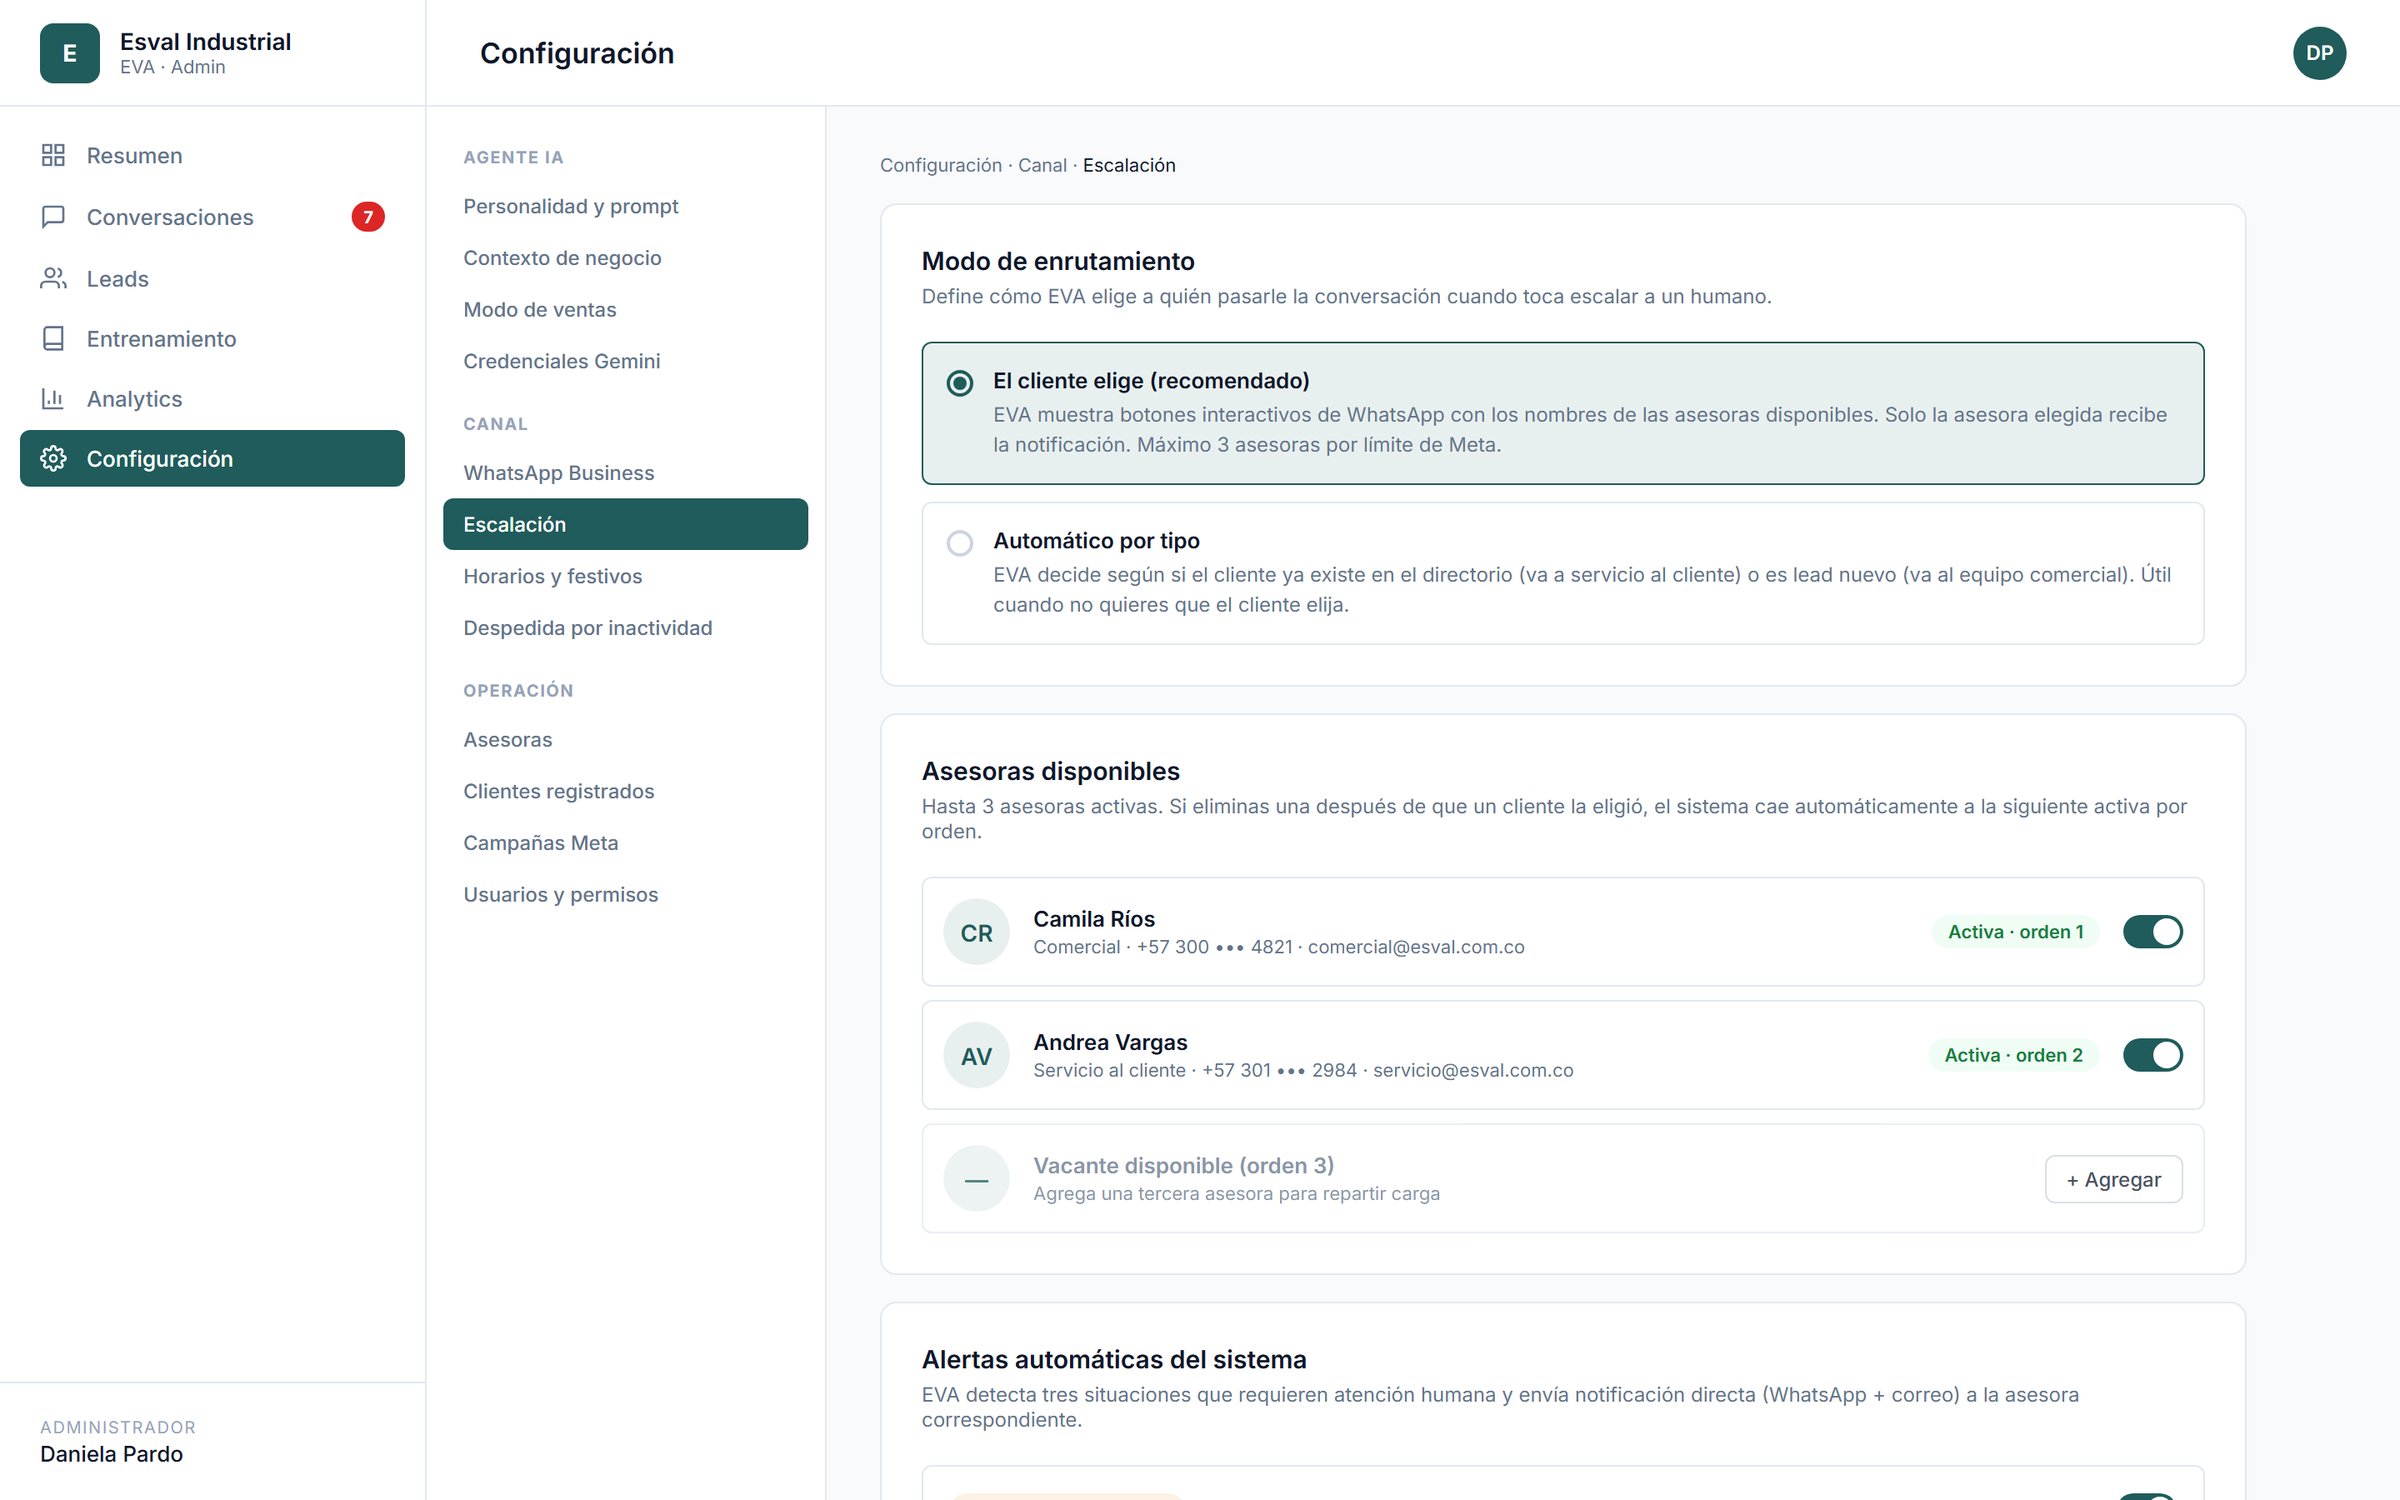Image resolution: width=2400 pixels, height=1500 pixels.
Task: Click the + Agregar button
Action: [x=2113, y=1179]
